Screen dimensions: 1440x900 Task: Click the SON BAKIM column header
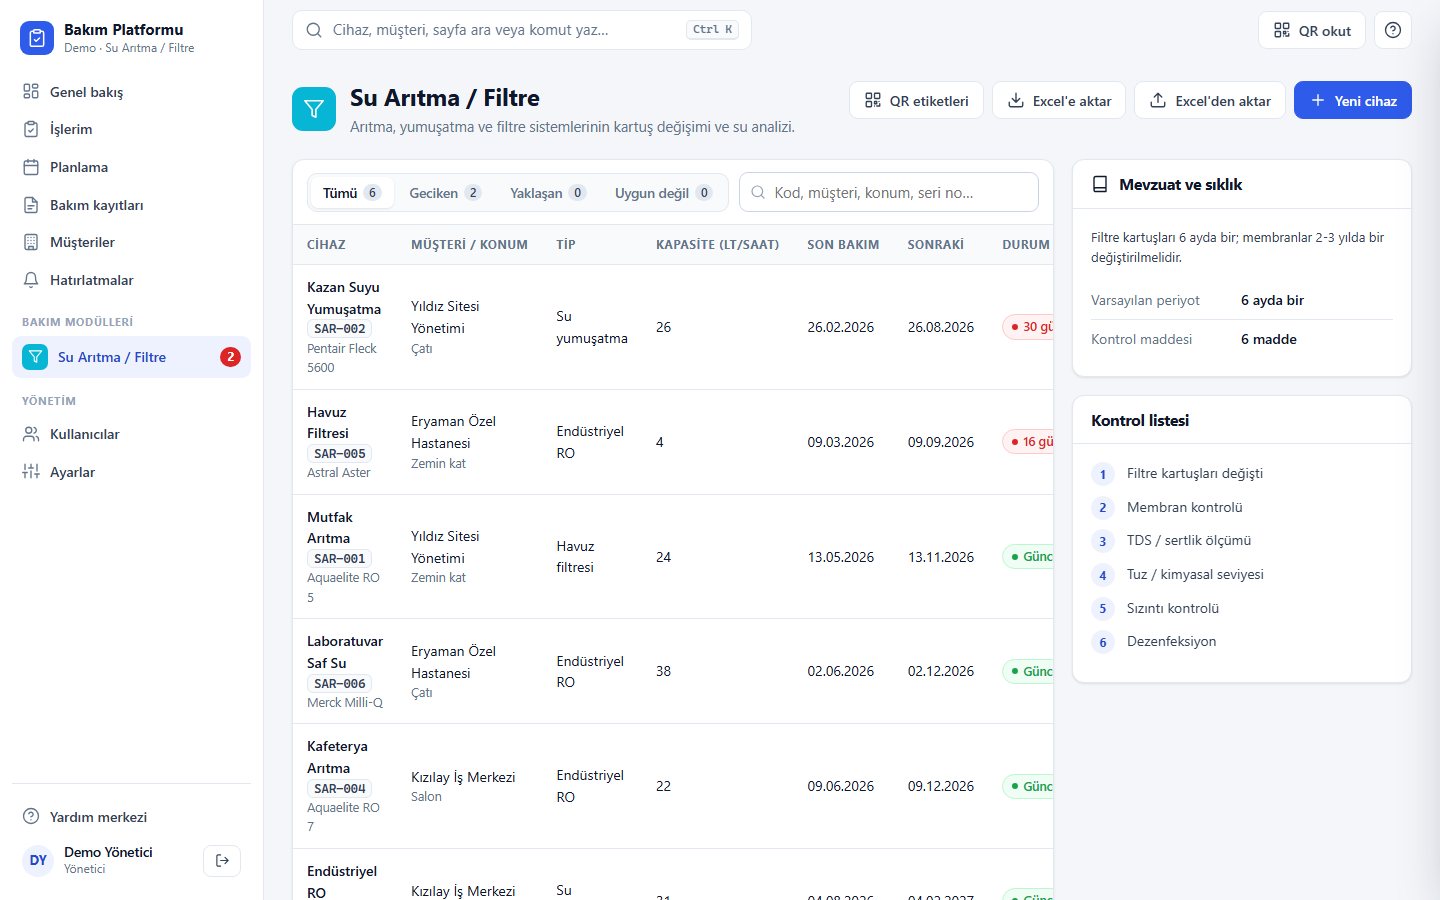(x=843, y=244)
